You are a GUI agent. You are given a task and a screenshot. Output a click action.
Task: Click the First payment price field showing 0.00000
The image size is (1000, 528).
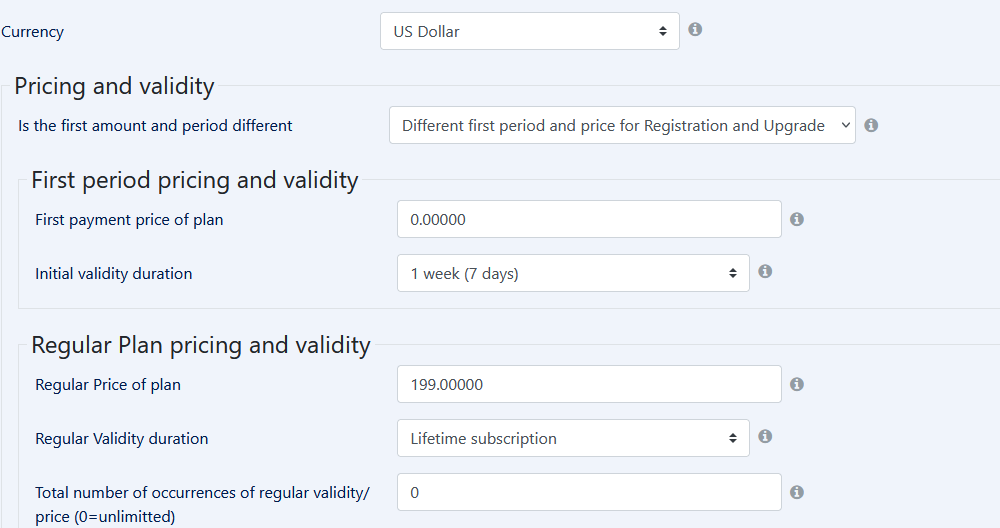pyautogui.click(x=589, y=219)
